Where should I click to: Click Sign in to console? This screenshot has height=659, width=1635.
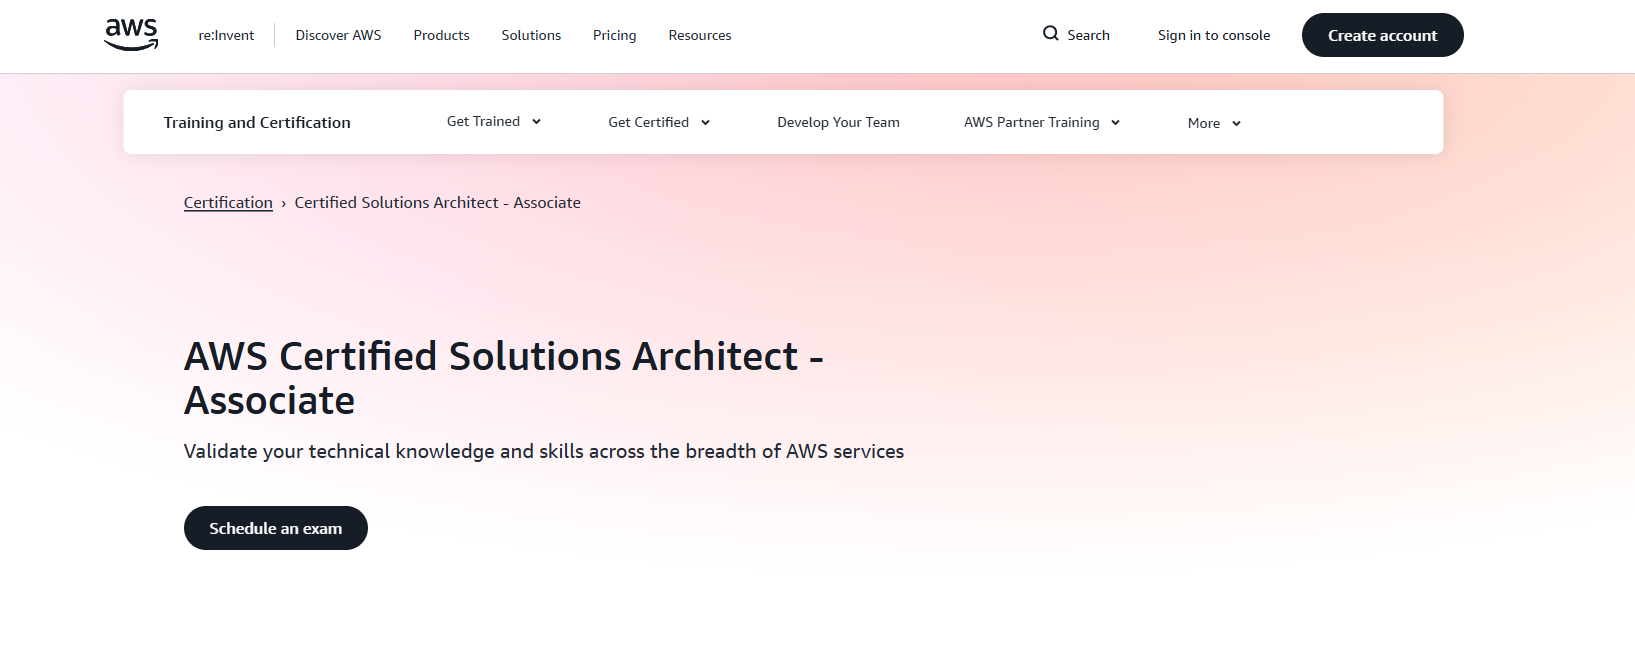pyautogui.click(x=1214, y=35)
